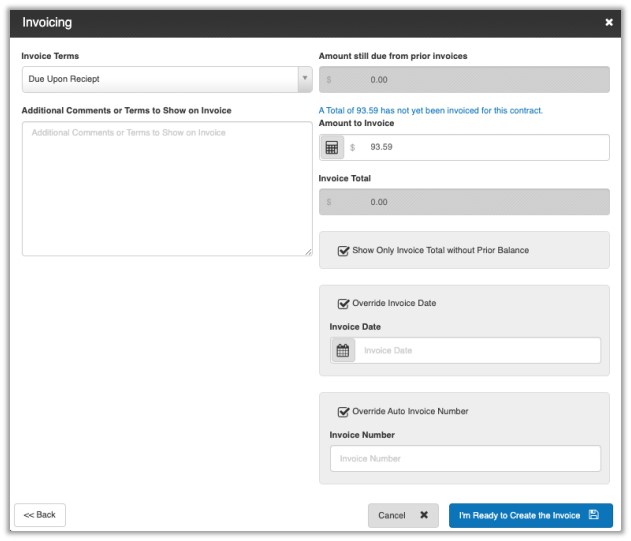
Task: Focus the Amount to Invoice field
Action: [x=480, y=147]
